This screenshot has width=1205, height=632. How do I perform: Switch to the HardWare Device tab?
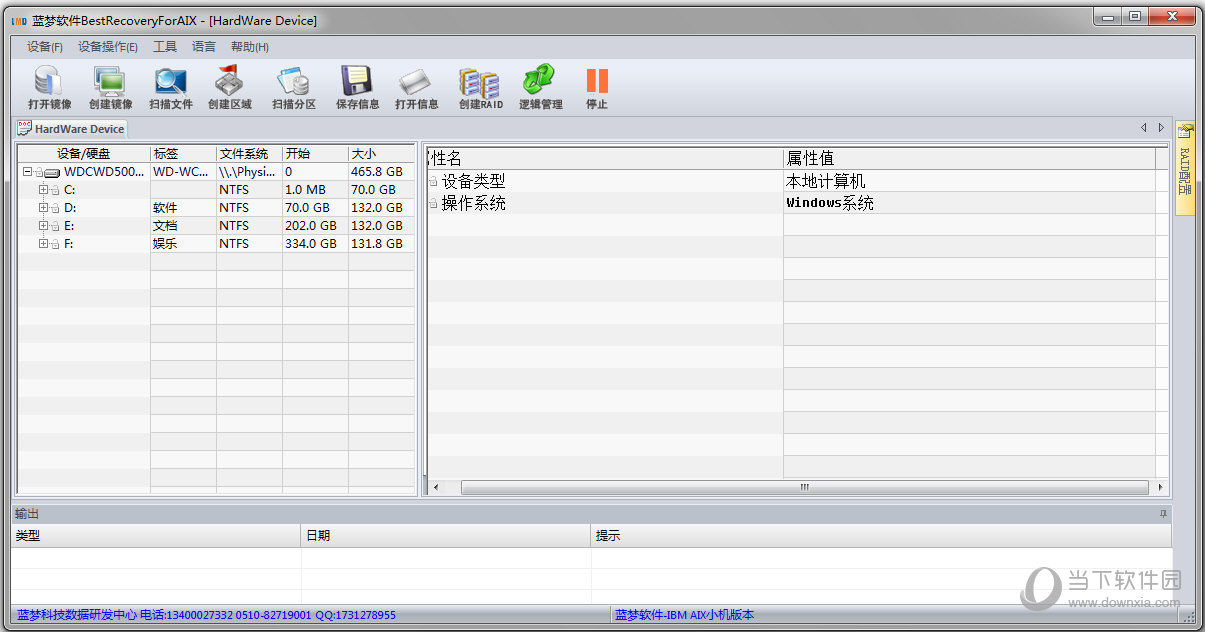tap(72, 129)
